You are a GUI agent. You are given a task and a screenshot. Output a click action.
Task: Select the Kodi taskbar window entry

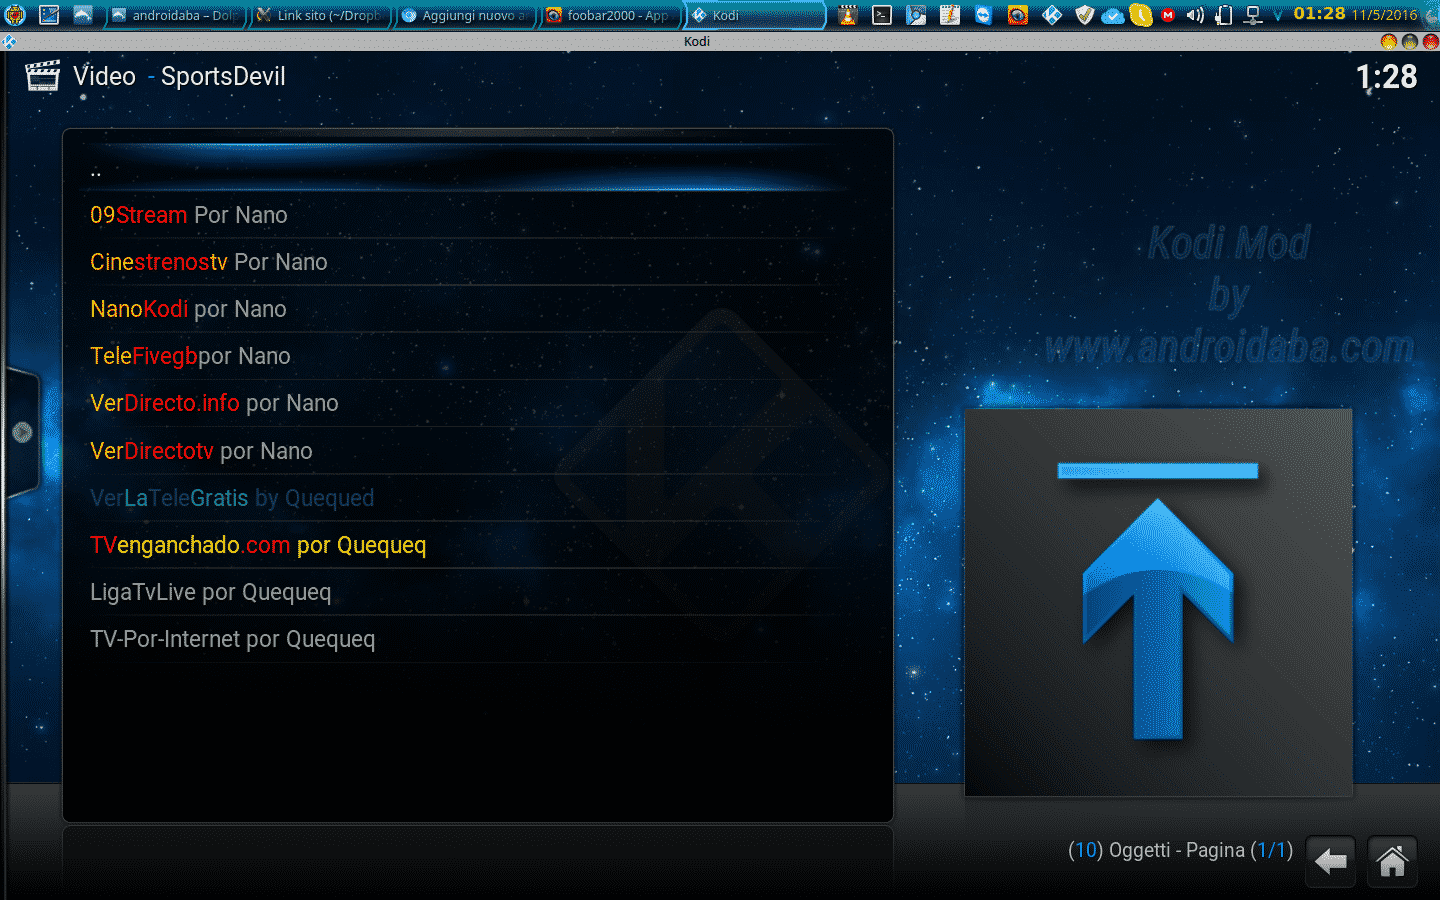(756, 15)
